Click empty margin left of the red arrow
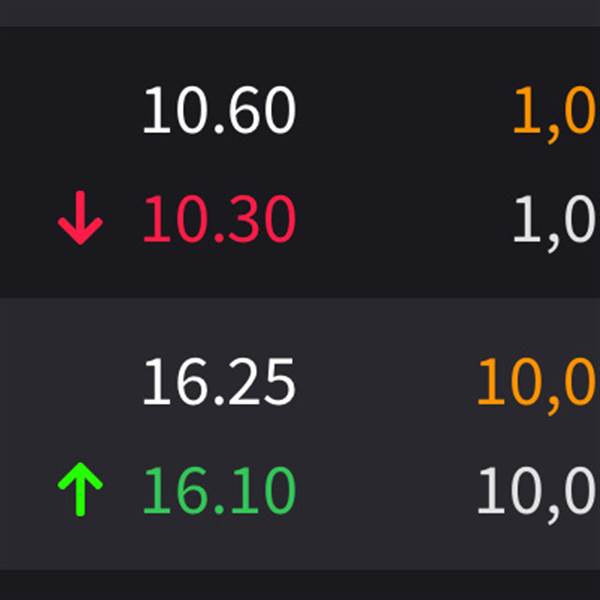 pyautogui.click(x=25, y=220)
